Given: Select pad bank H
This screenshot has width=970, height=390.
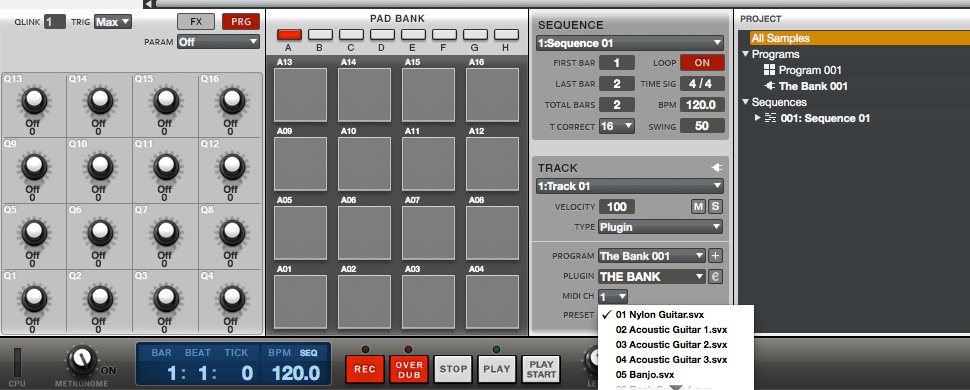Looking at the screenshot, I should 506,35.
